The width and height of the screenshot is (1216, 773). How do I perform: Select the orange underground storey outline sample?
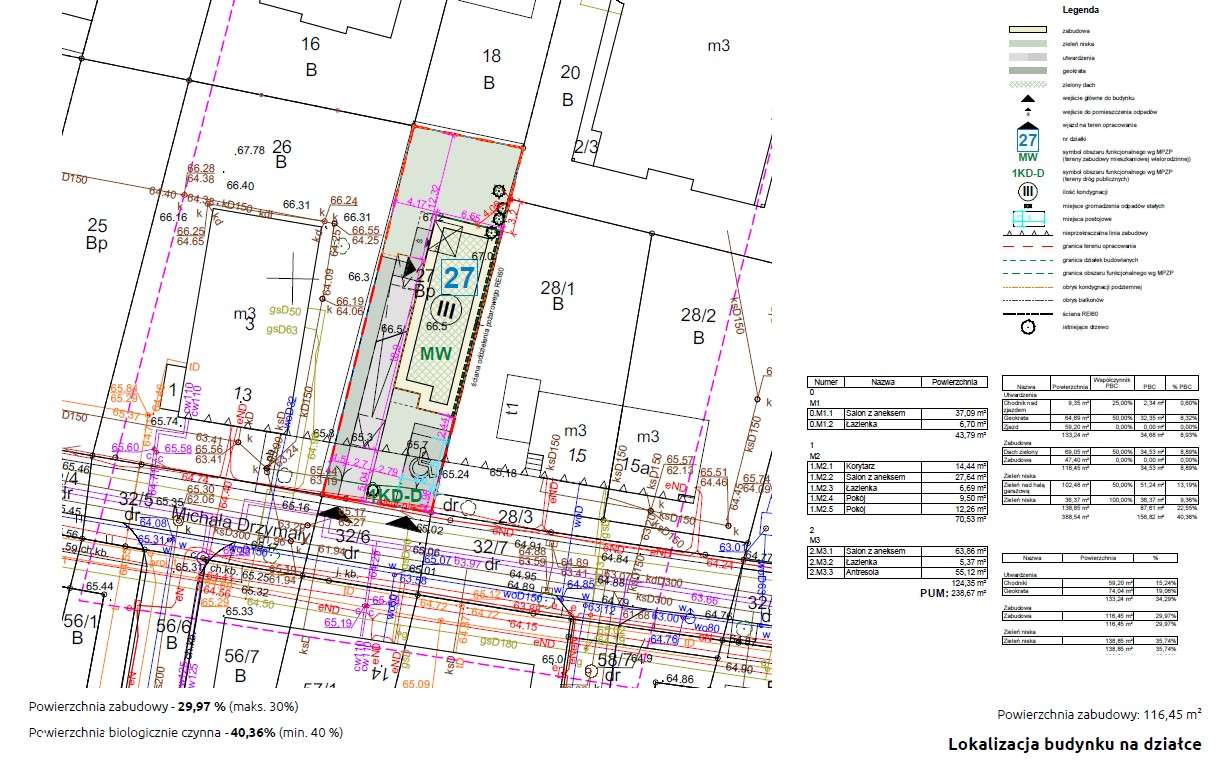1028,287
